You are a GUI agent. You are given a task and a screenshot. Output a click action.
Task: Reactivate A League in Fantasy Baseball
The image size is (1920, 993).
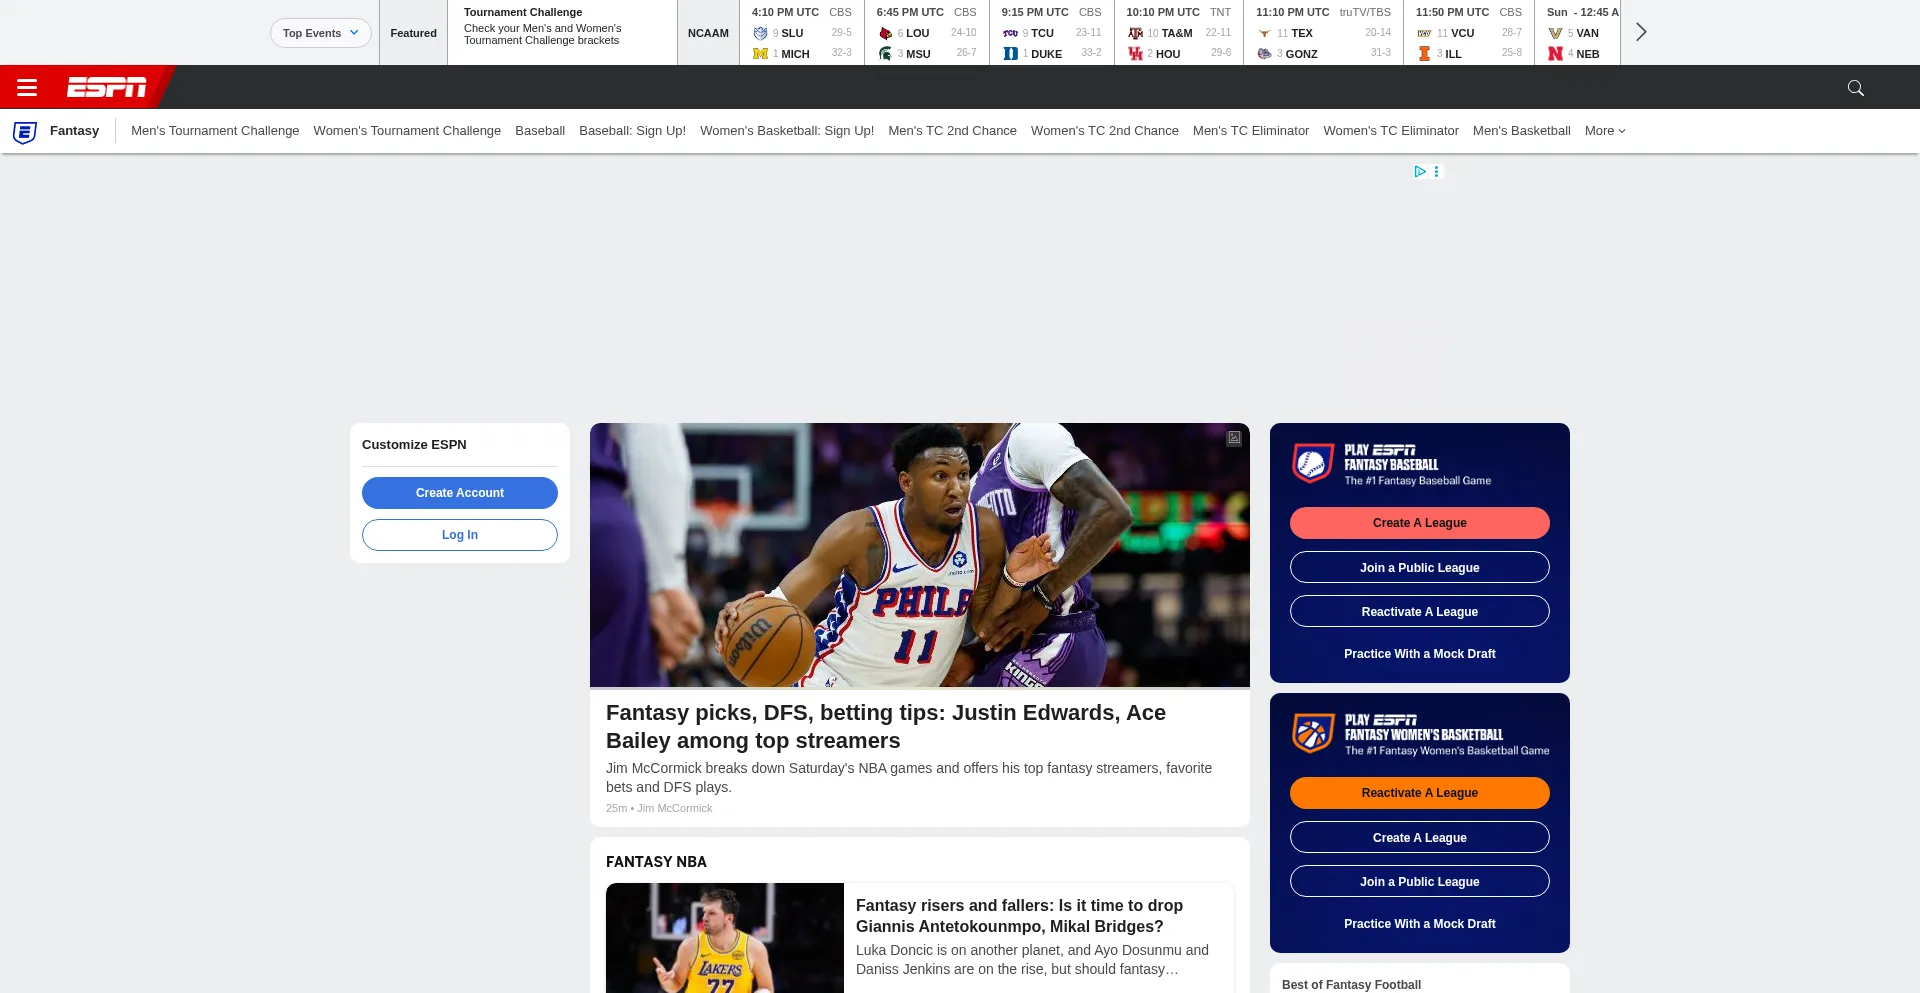coord(1420,611)
